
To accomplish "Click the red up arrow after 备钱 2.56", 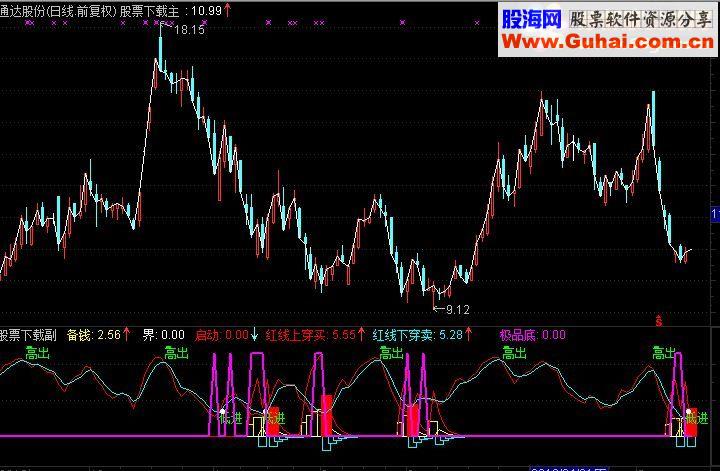I will pos(126,335).
